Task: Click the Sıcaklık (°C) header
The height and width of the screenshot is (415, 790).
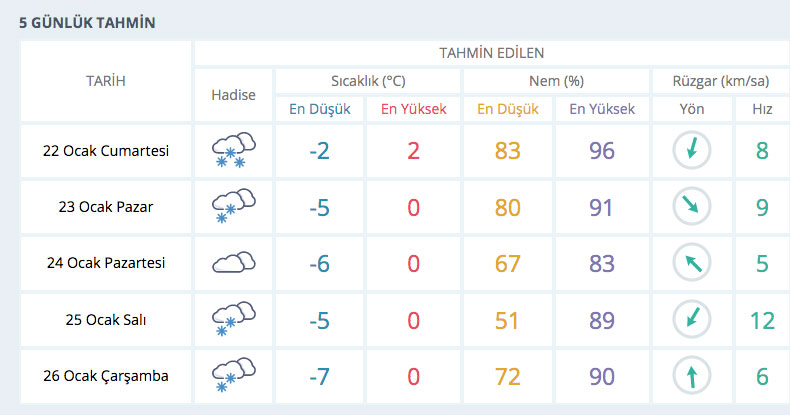Action: click(x=368, y=81)
